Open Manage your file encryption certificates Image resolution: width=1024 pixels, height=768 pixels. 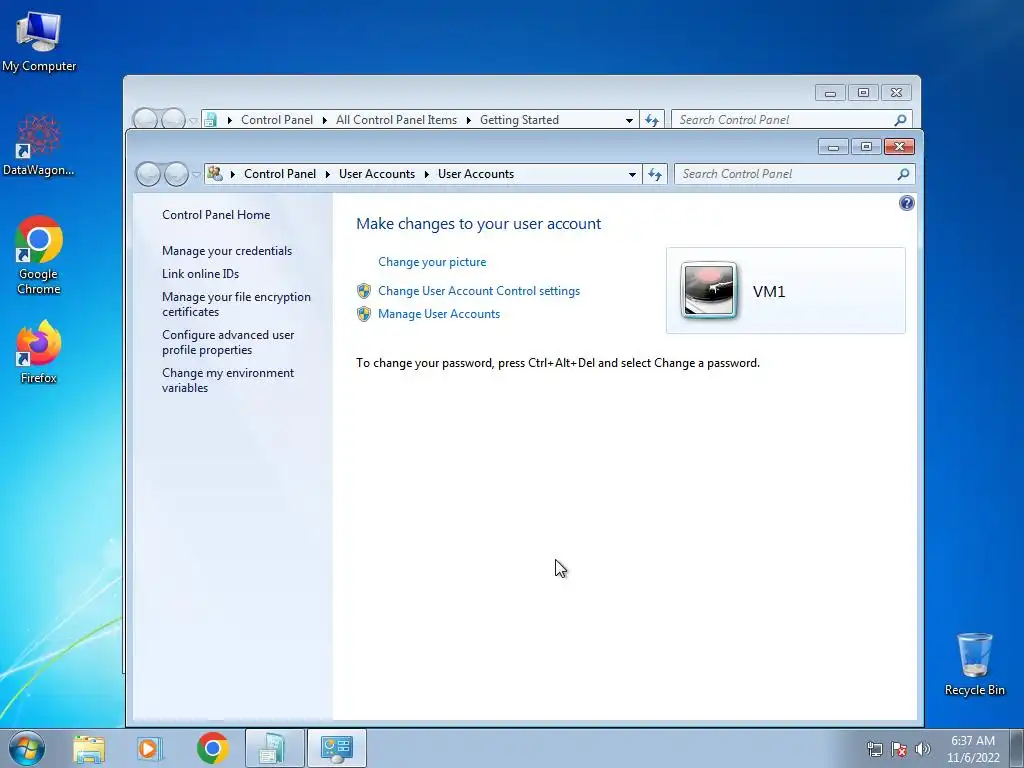[236, 304]
